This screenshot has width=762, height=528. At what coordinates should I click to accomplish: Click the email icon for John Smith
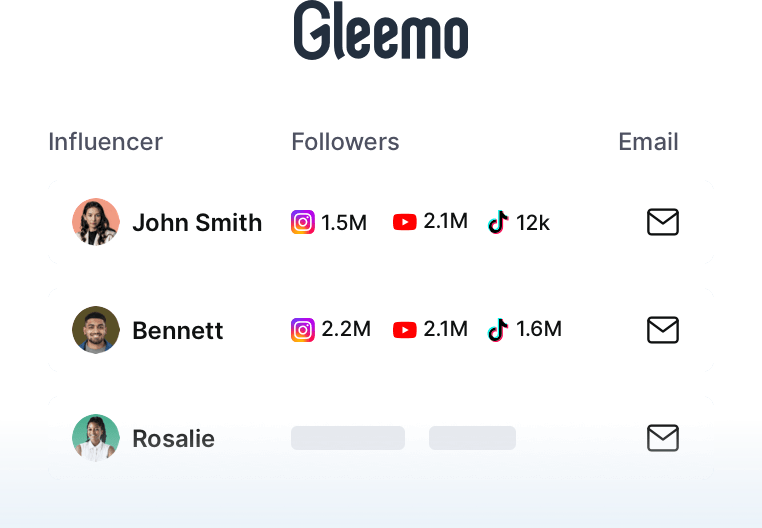click(x=663, y=222)
